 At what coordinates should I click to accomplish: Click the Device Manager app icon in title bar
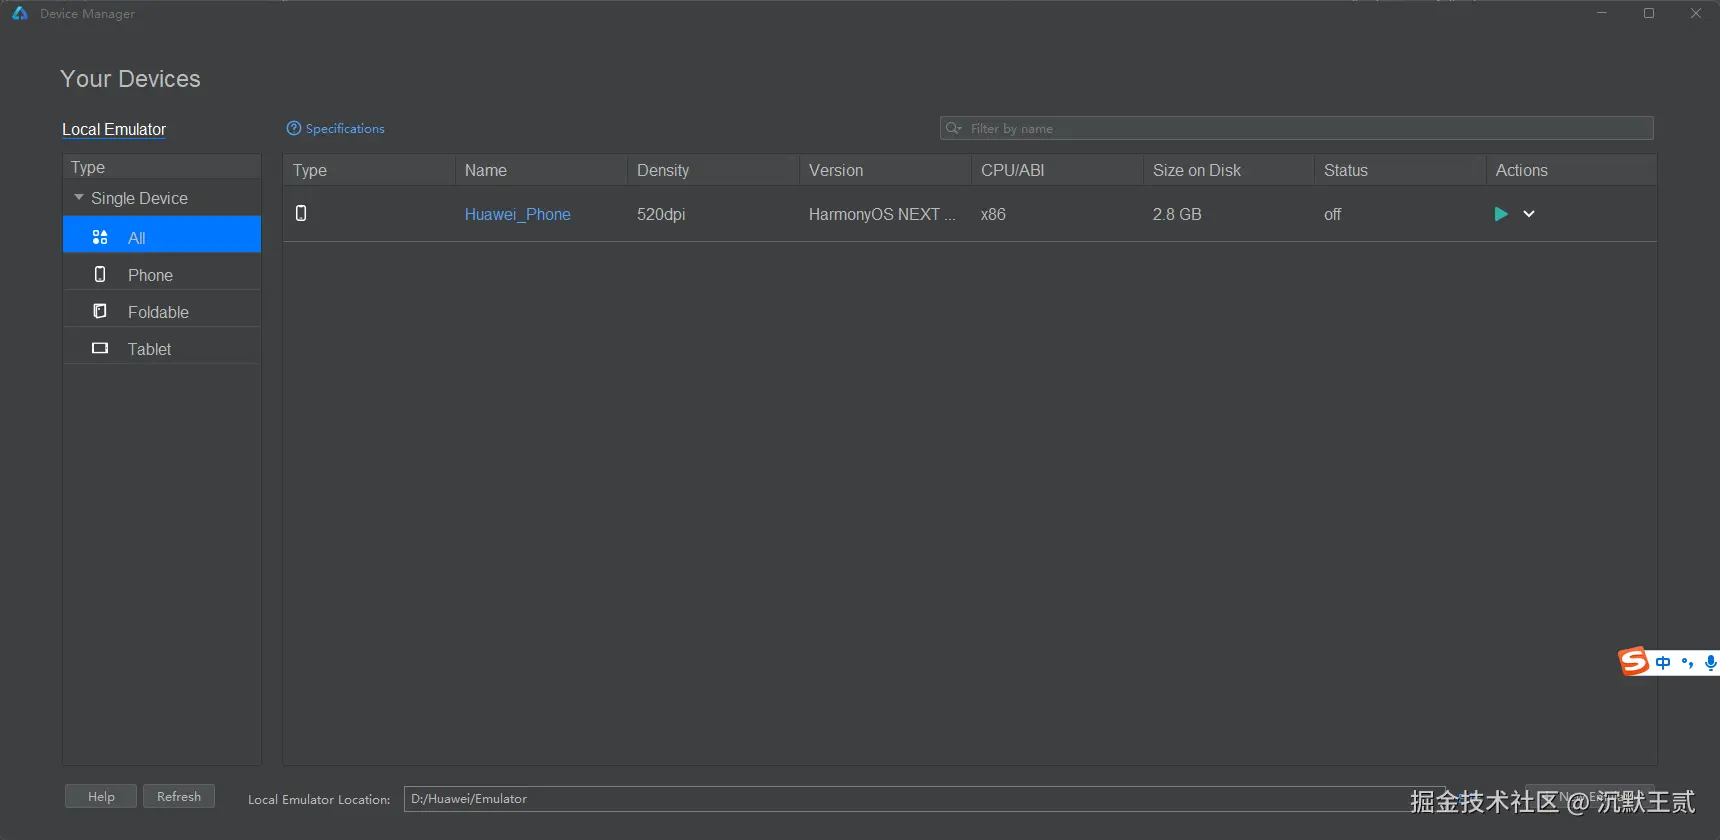19,13
